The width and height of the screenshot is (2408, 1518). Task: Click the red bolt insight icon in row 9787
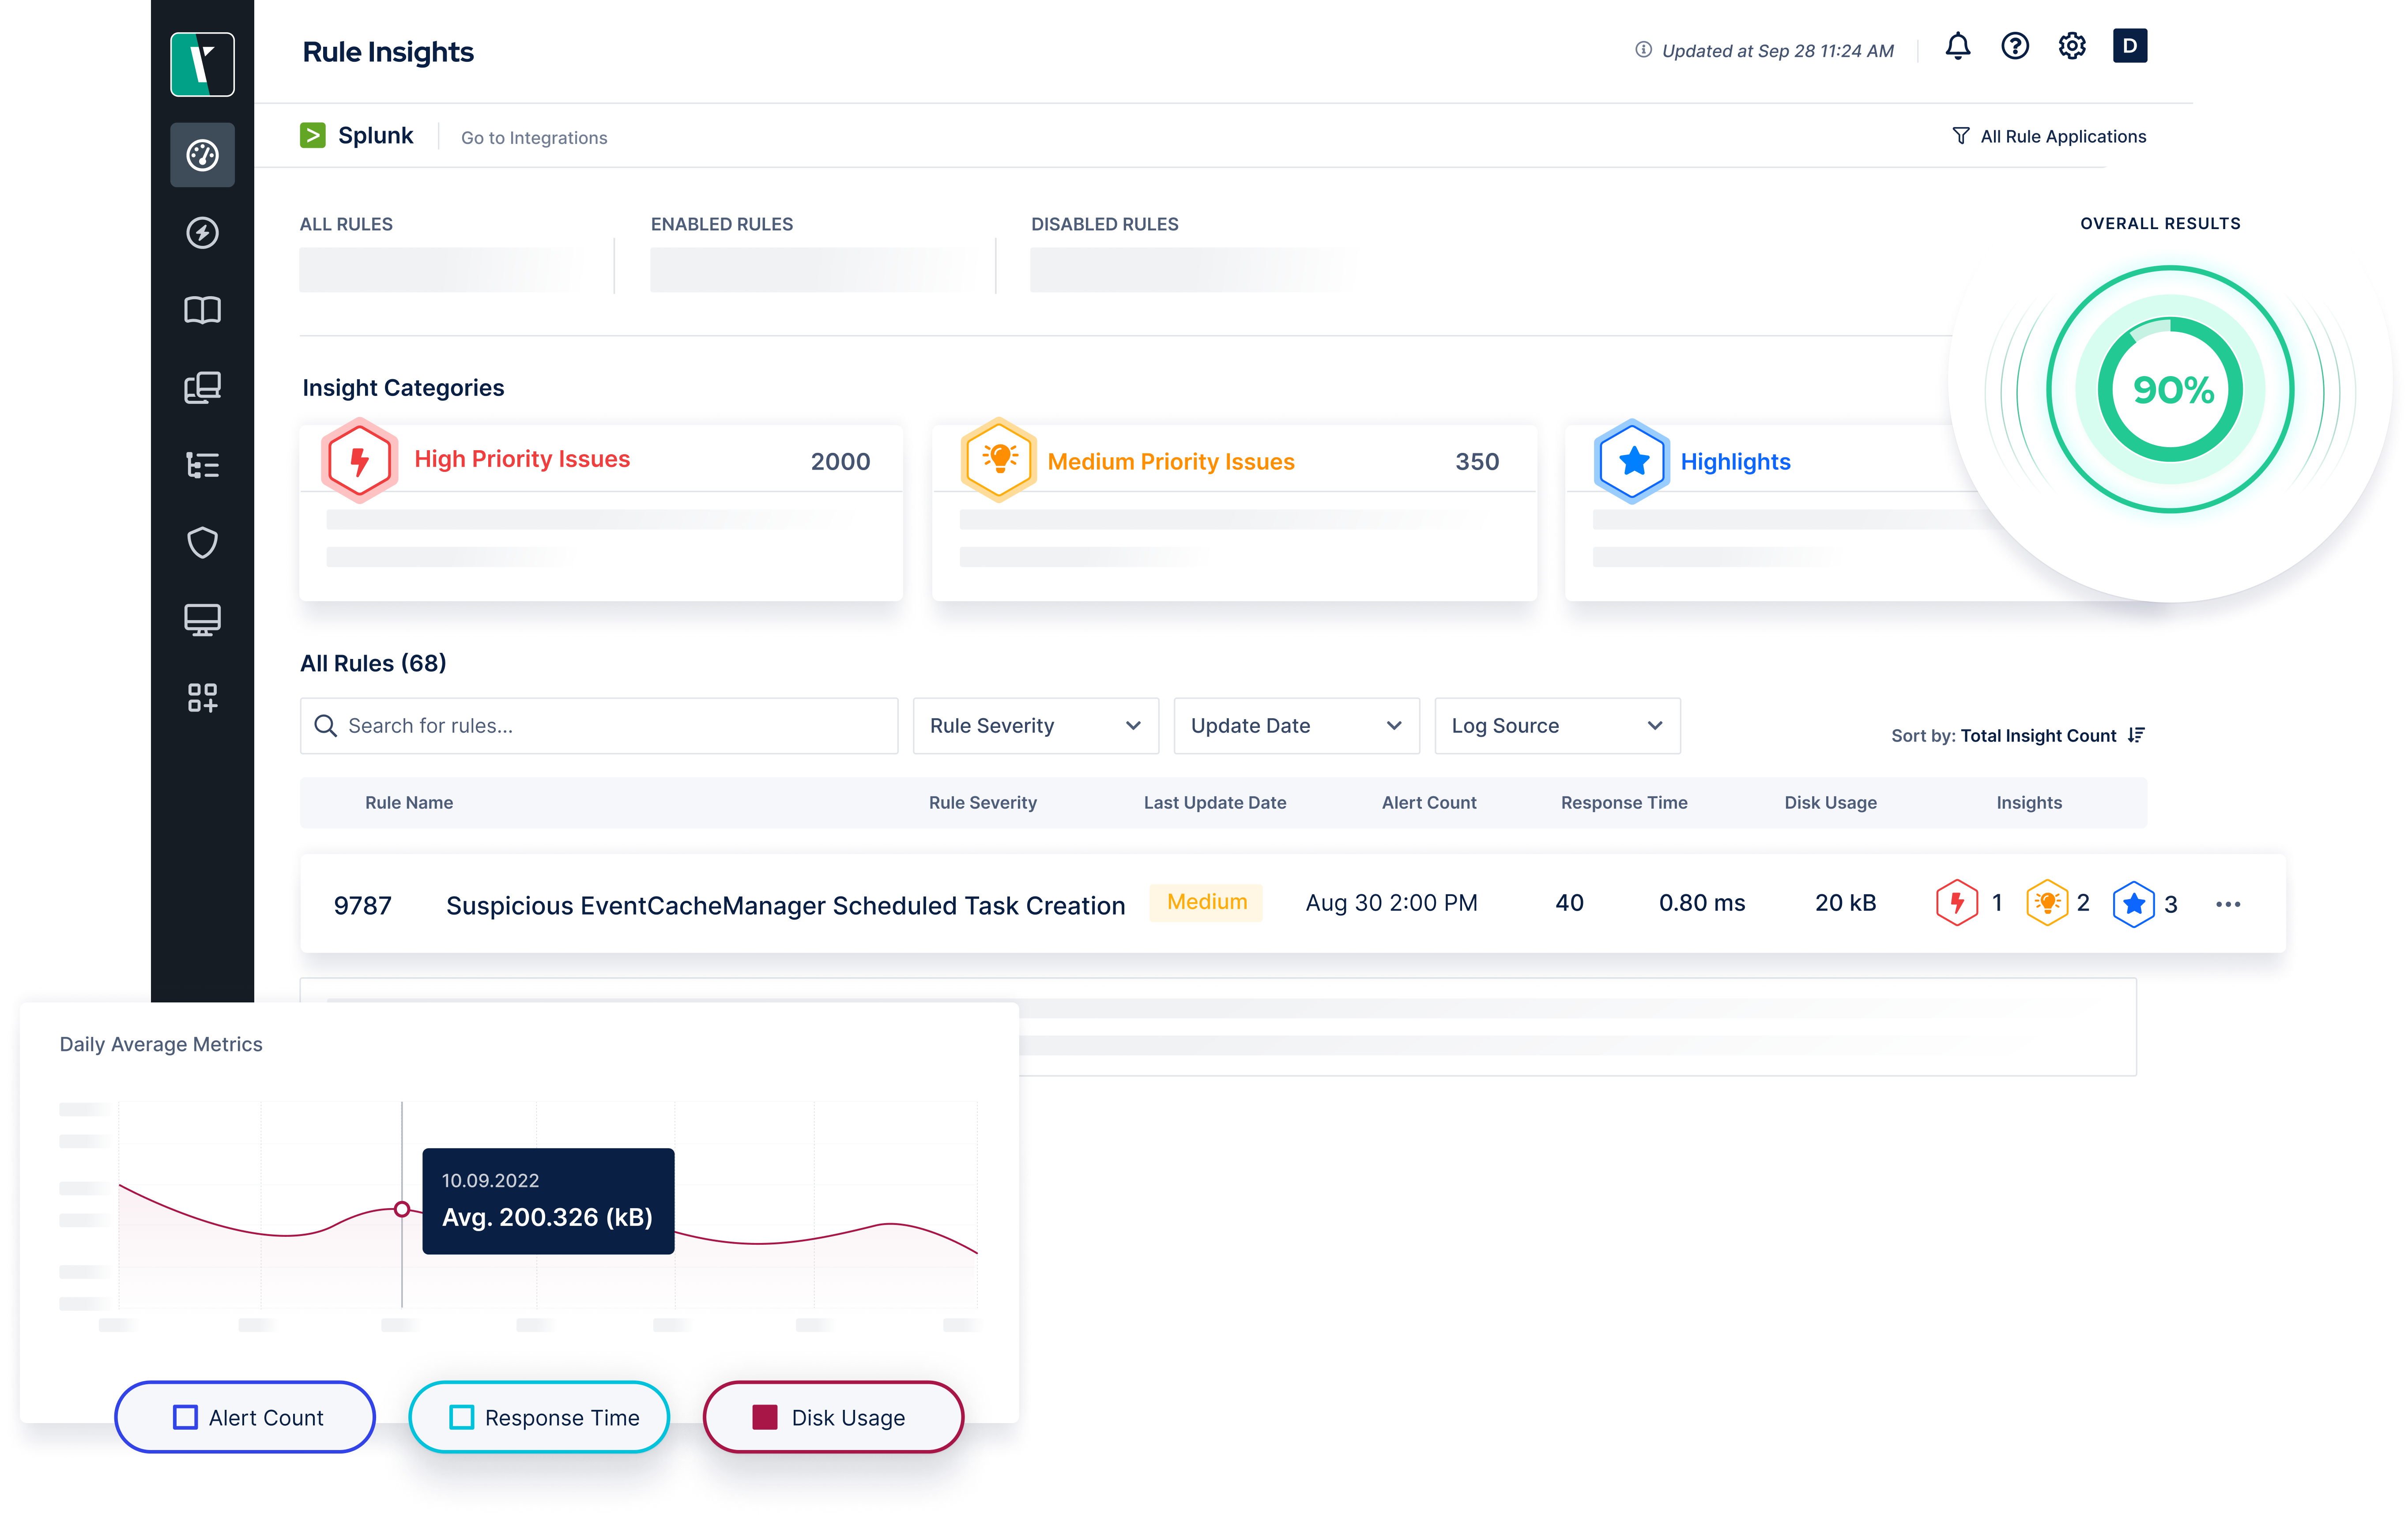1956,903
